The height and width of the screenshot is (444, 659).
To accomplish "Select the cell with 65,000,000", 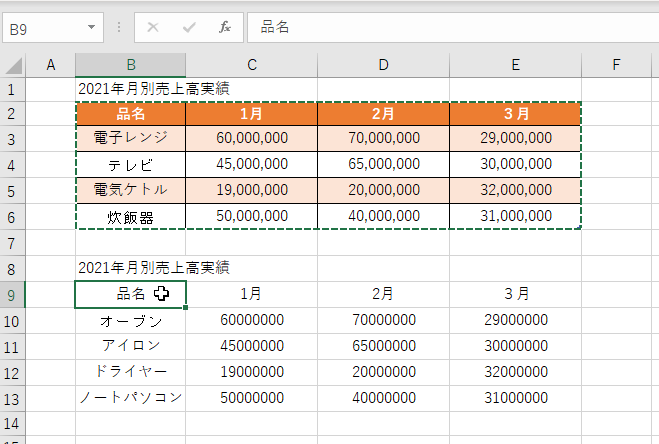I will click(384, 164).
